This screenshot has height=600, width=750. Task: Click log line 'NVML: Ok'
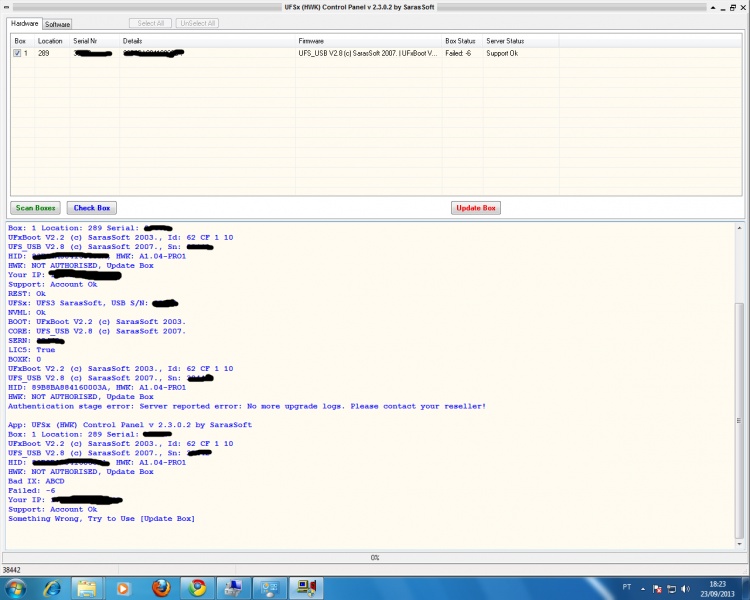[27, 312]
